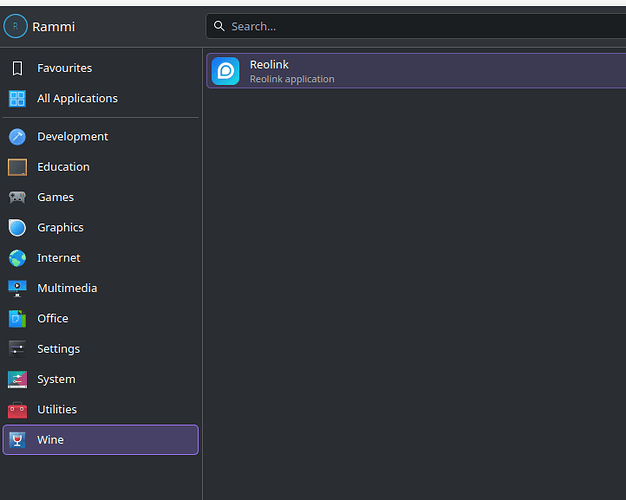Click the Games controller icon

(17, 197)
